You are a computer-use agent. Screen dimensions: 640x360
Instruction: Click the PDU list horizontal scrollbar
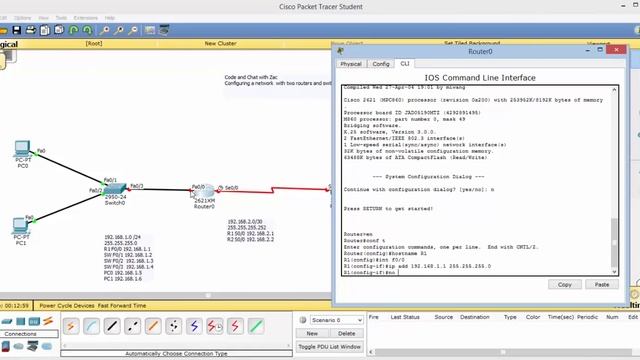point(503,352)
